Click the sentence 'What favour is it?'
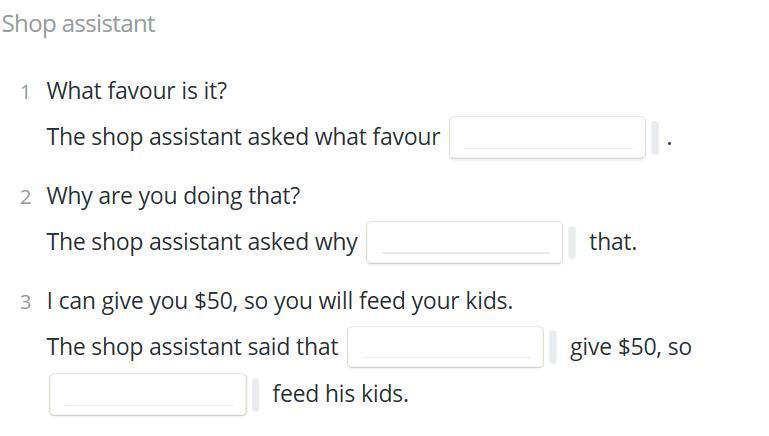Image resolution: width=769 pixels, height=436 pixels. (137, 91)
